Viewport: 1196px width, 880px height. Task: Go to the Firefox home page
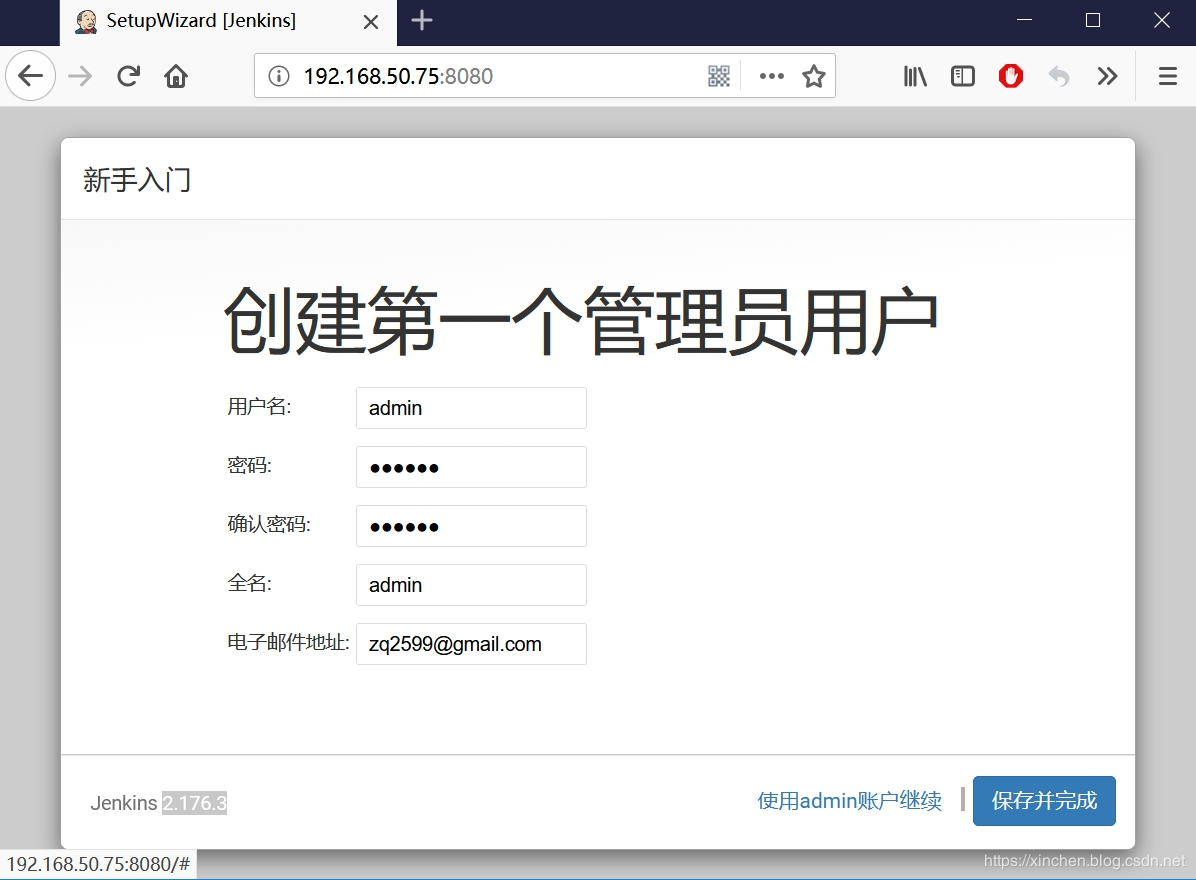176,75
